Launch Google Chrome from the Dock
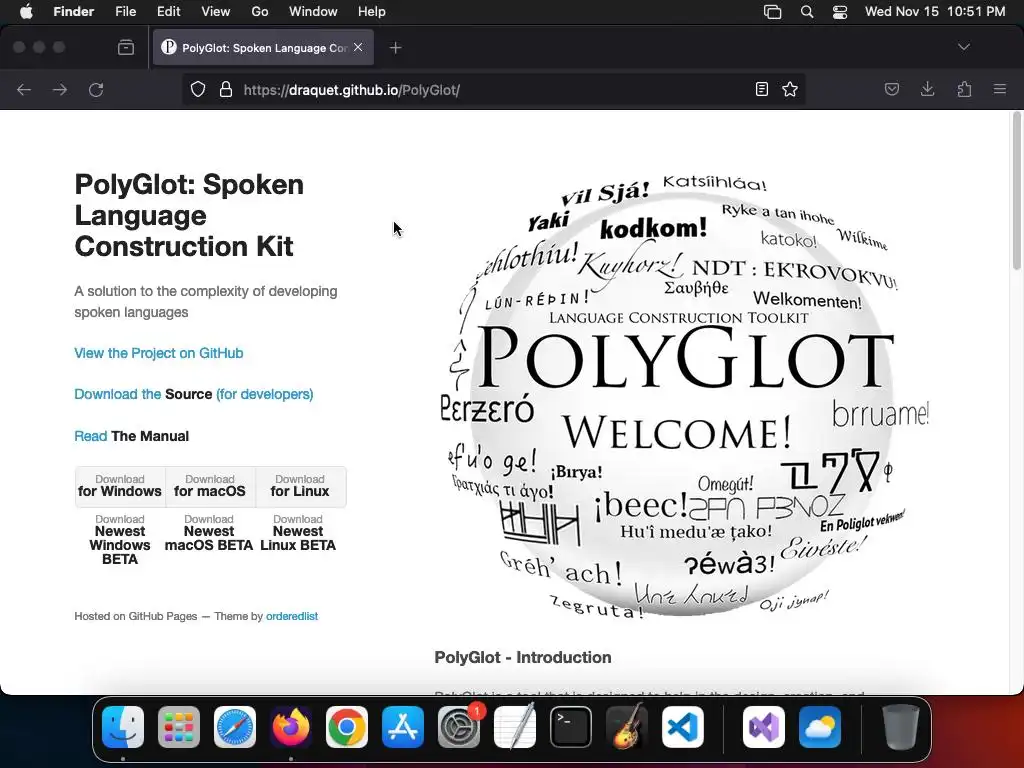Image resolution: width=1024 pixels, height=768 pixels. (347, 727)
